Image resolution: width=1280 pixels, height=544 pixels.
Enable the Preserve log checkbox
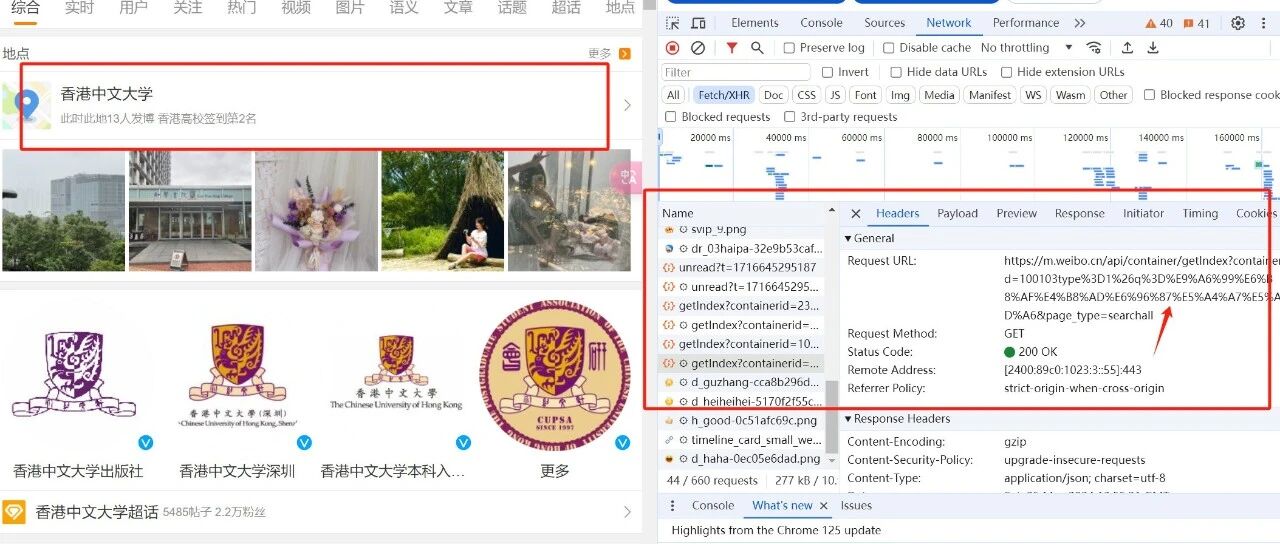pos(789,48)
